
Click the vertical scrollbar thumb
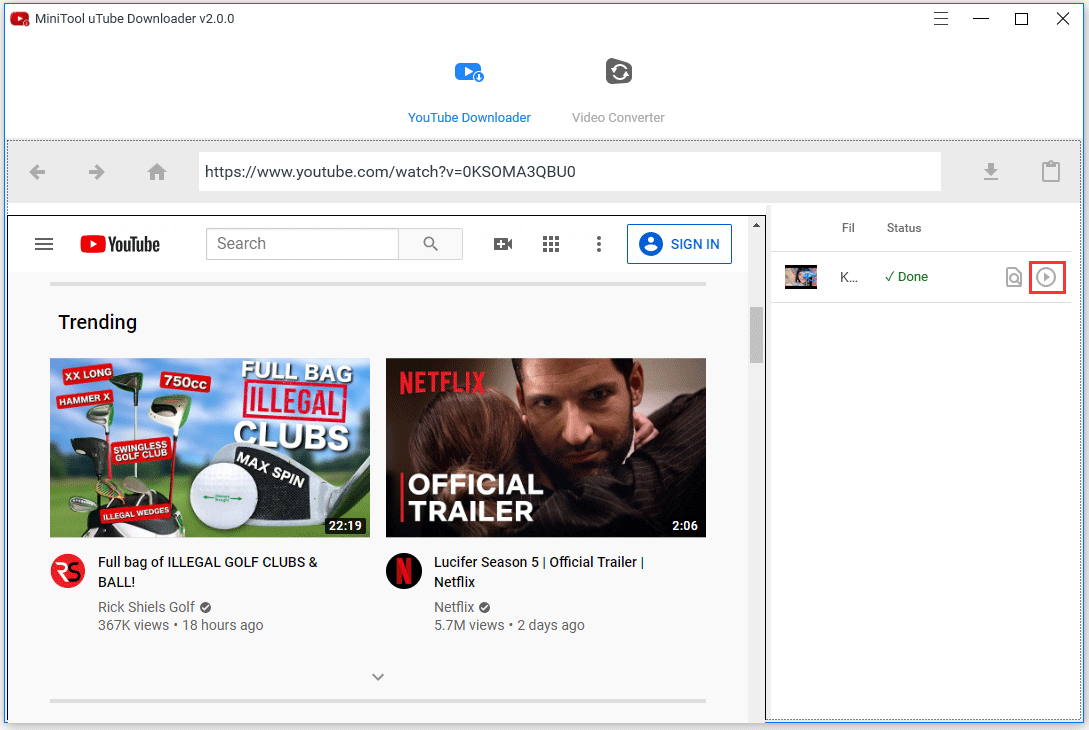click(756, 335)
